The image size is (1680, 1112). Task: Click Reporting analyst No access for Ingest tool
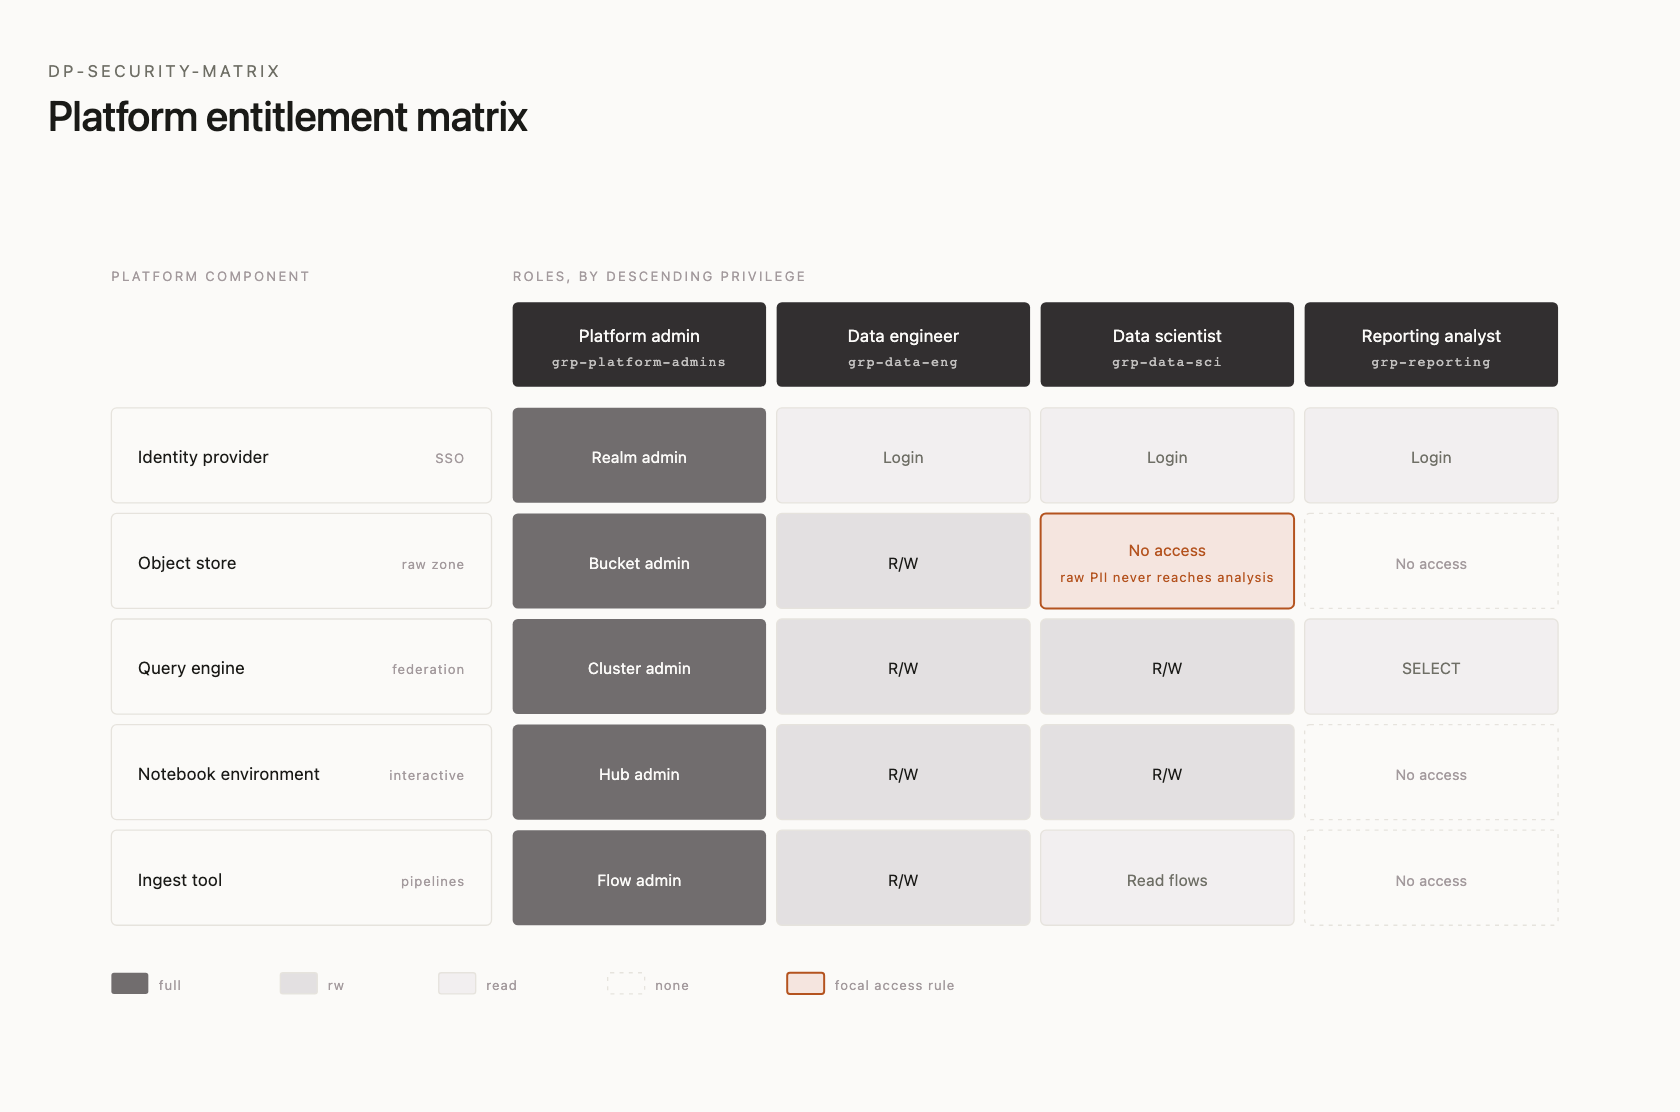(x=1431, y=878)
